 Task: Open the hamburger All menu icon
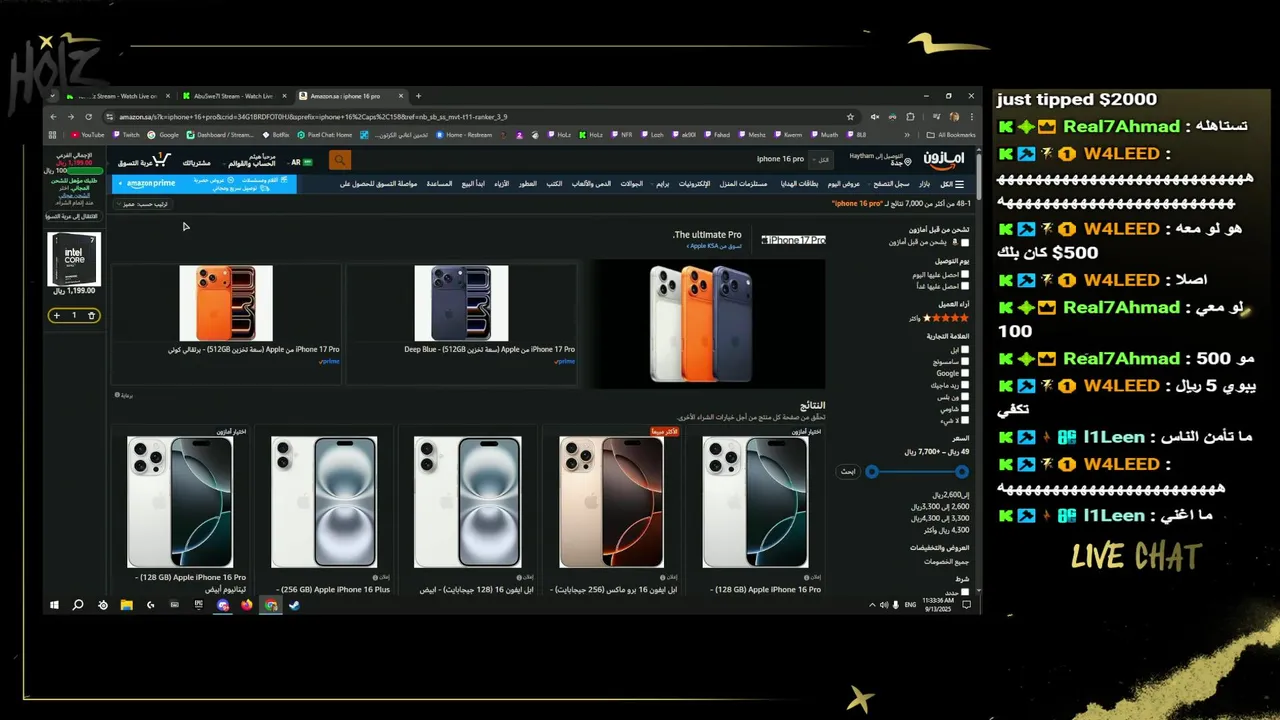click(959, 184)
